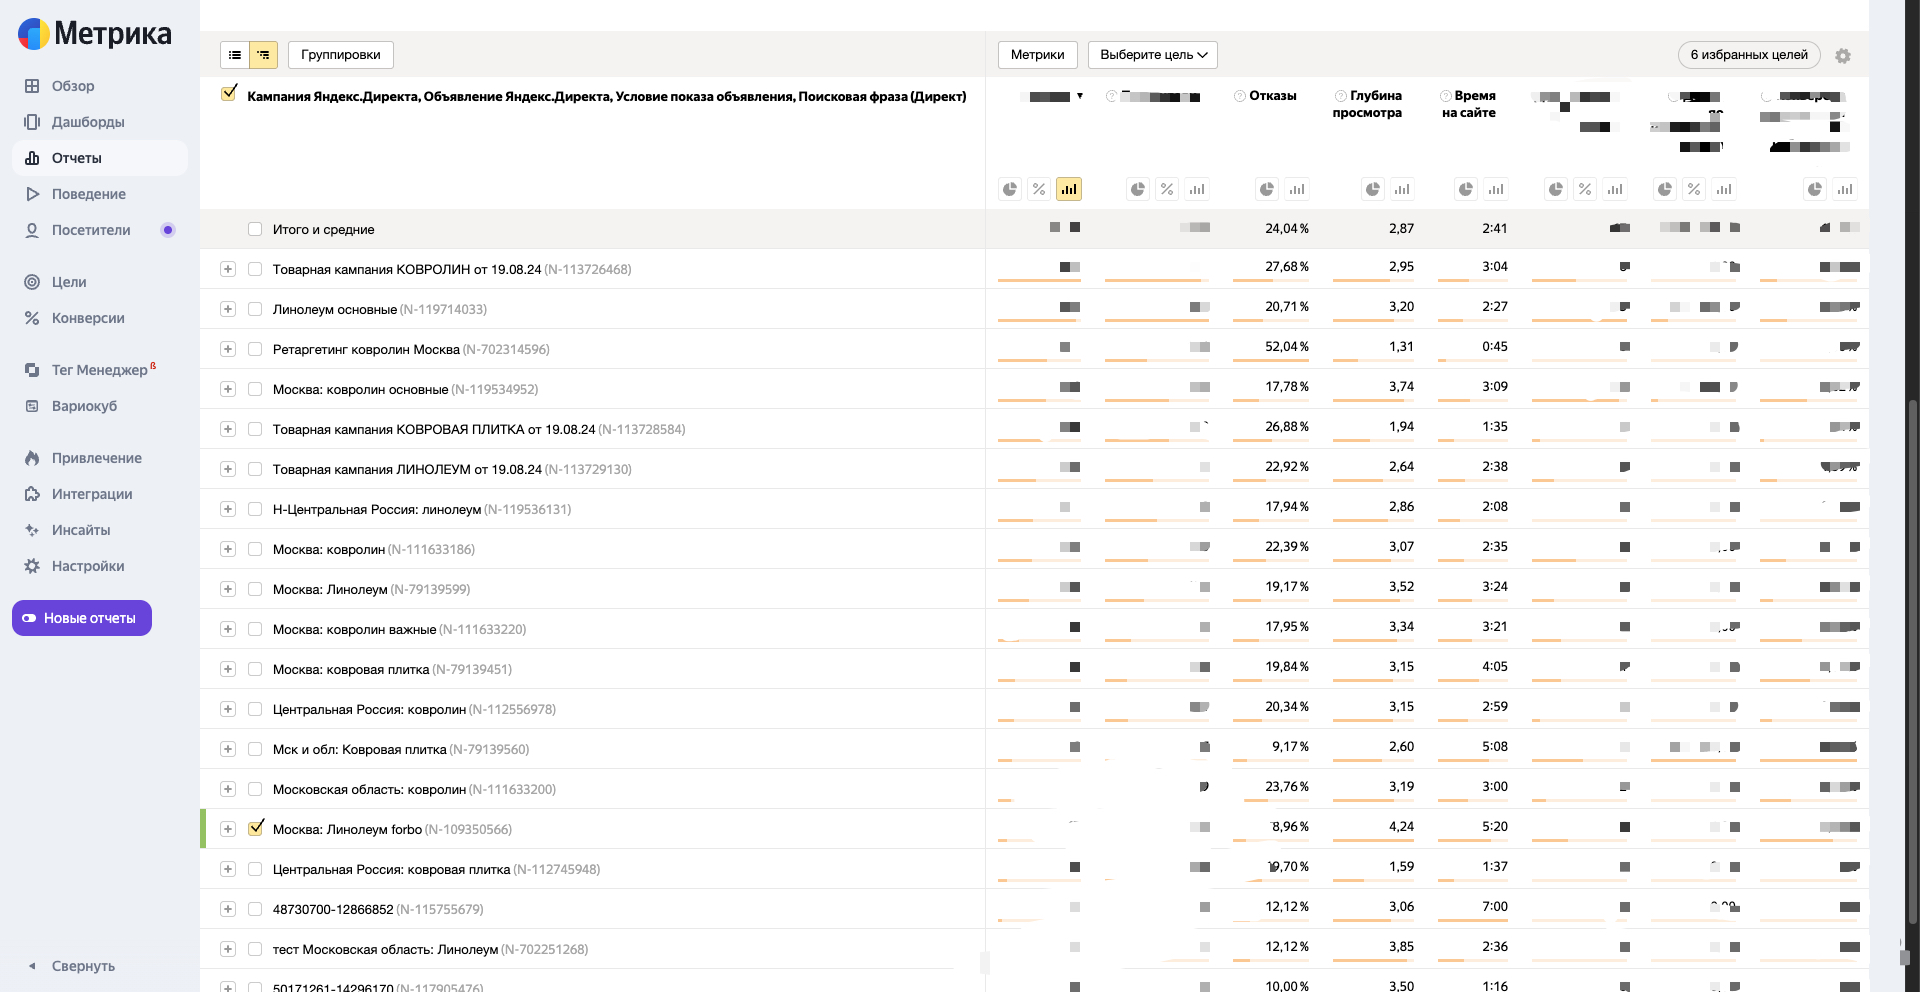The height and width of the screenshot is (992, 1920).
Task: Expand Товарная кампания КОВРОЛИН row
Action: [228, 269]
